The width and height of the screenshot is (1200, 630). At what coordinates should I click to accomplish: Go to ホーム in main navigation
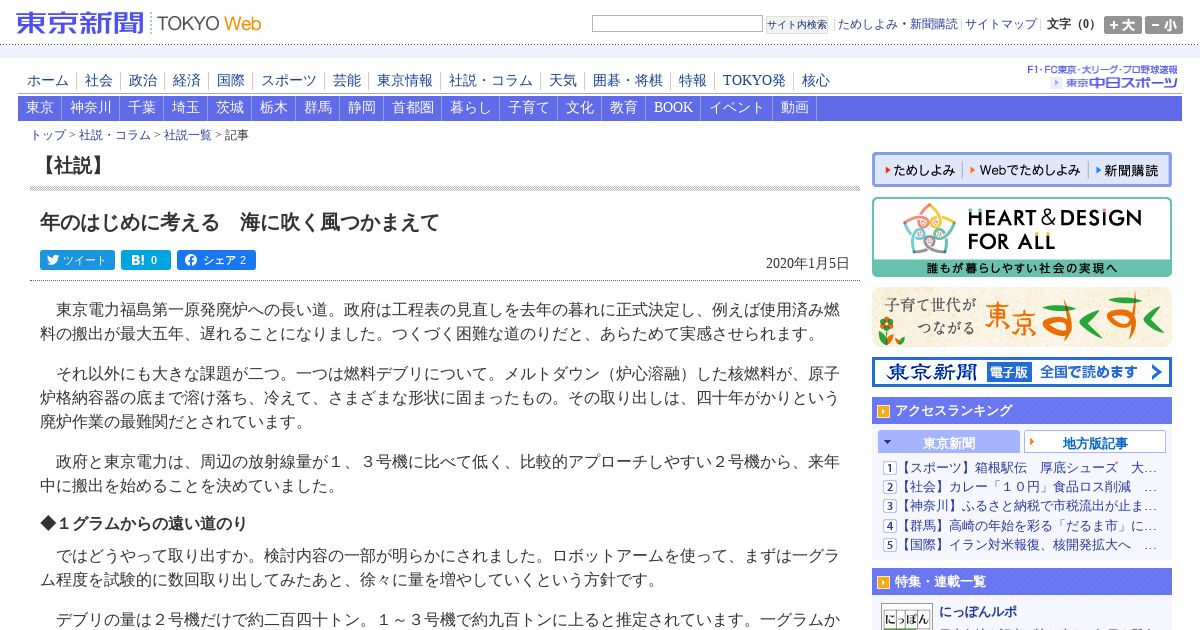pos(48,80)
